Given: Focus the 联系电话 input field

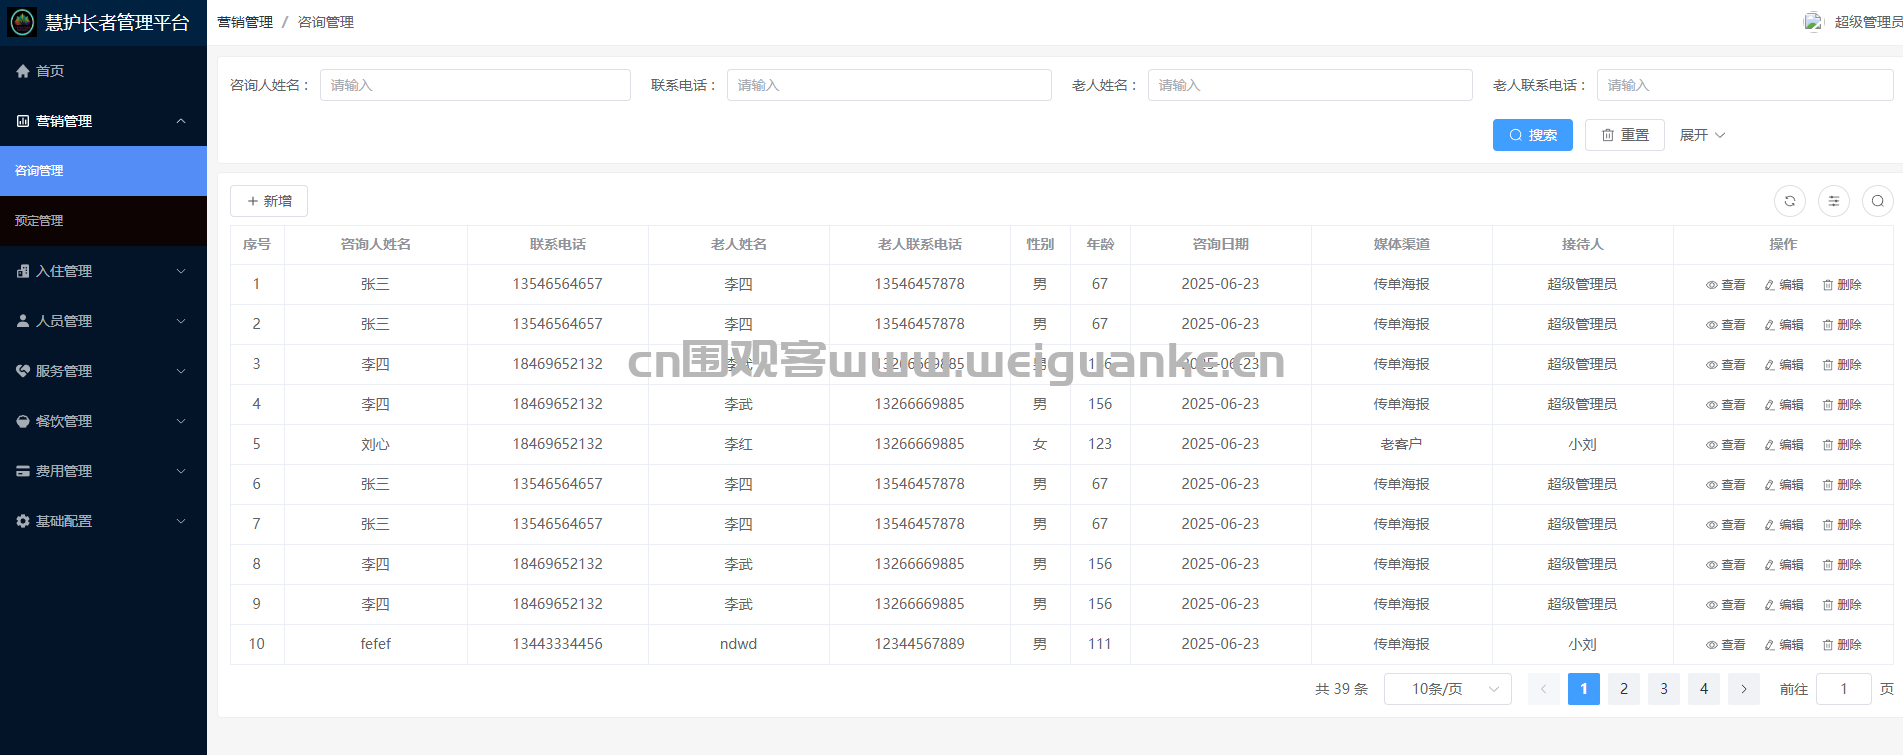Looking at the screenshot, I should pos(889,85).
